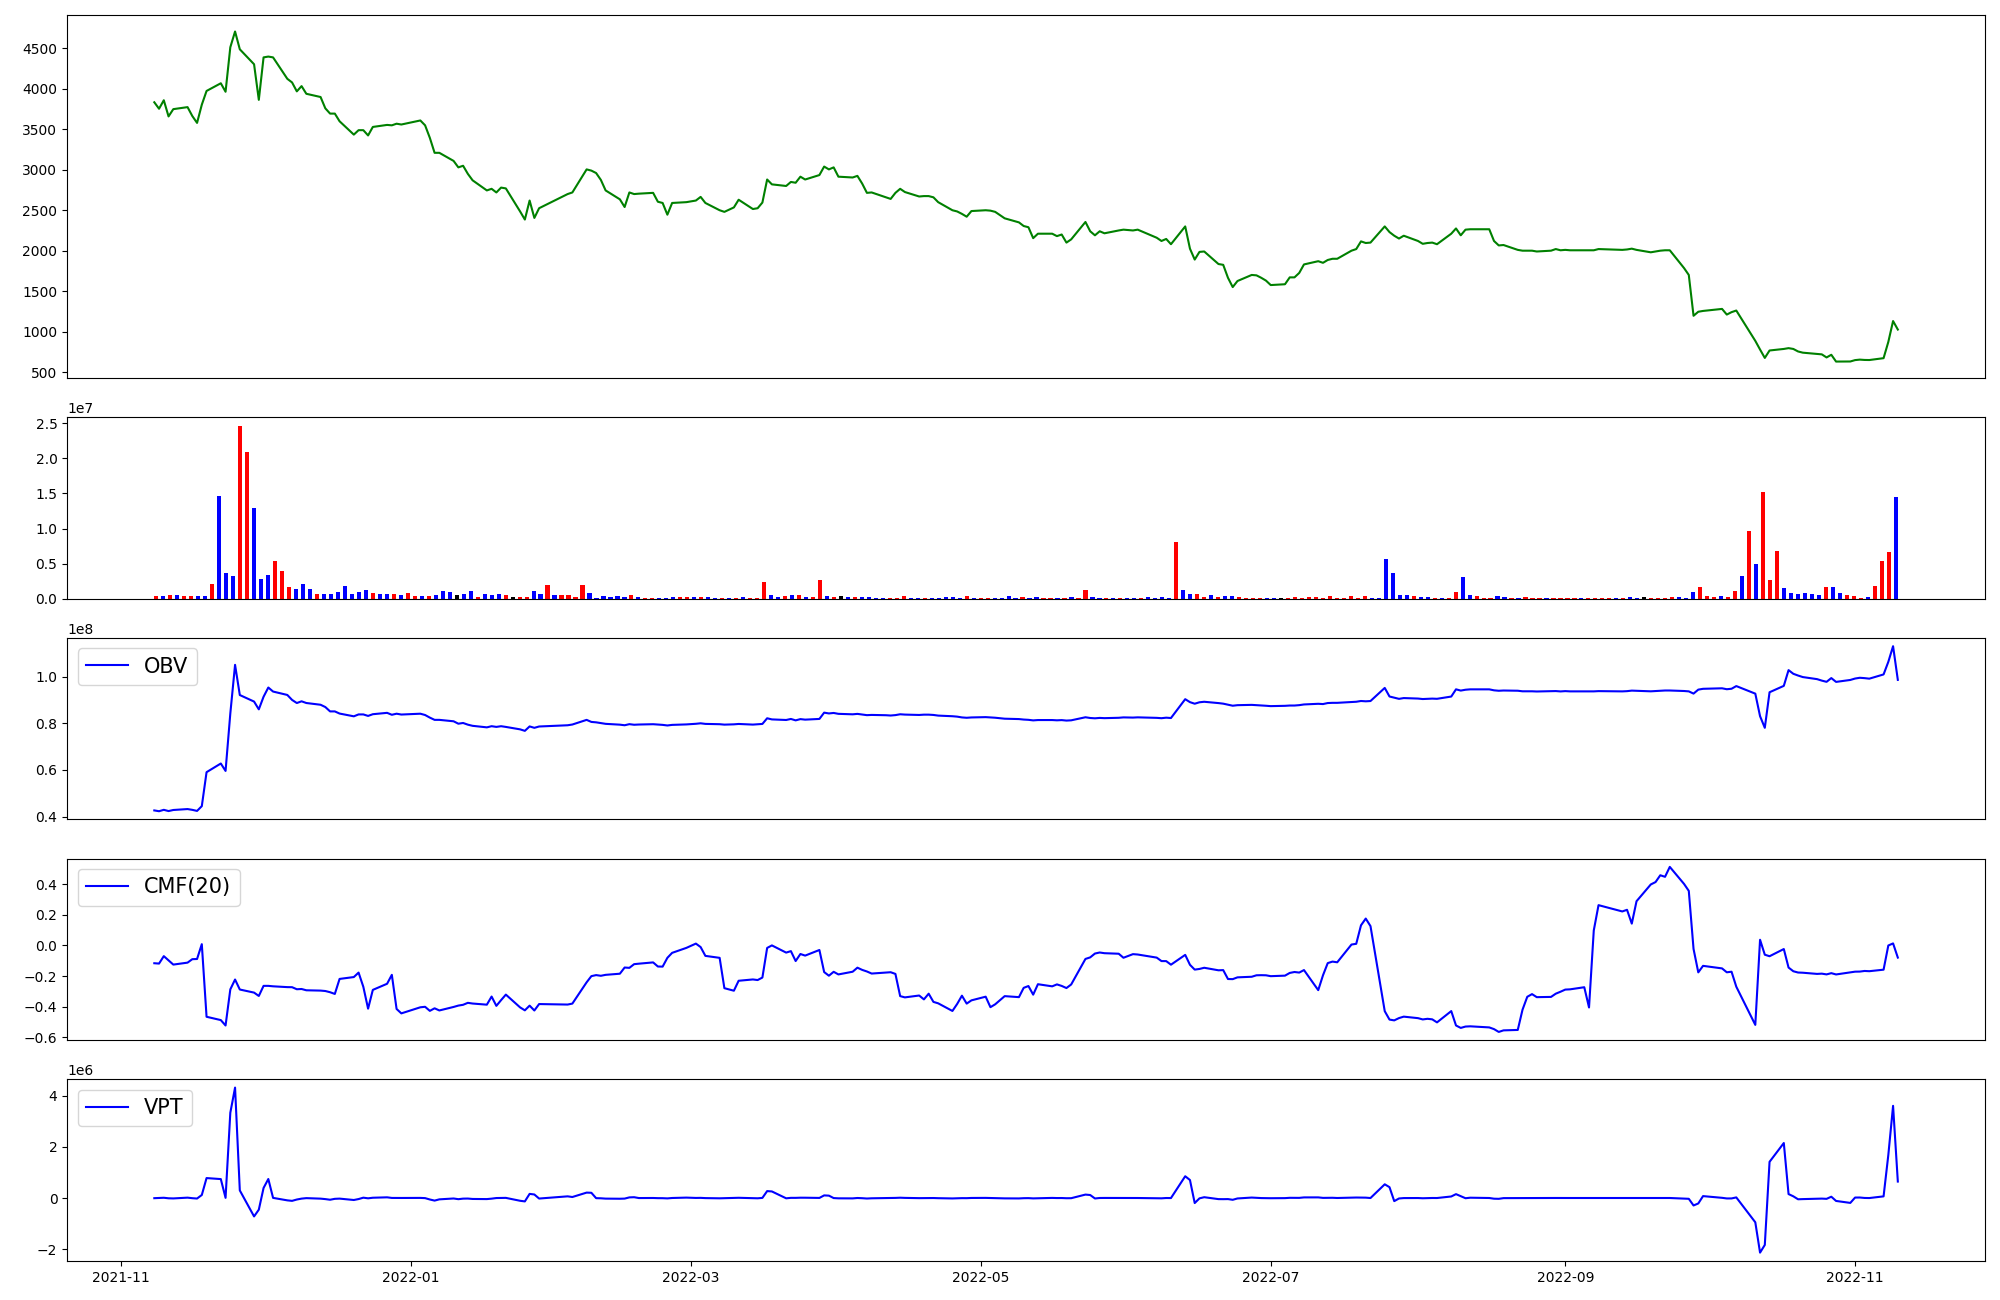Viewport: 2000px width, 1300px height.
Task: Click the last tall blue volume bar
Action: pos(1896,548)
